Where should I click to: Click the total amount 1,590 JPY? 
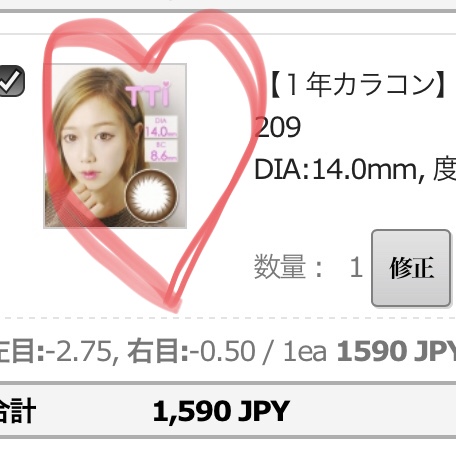click(221, 411)
